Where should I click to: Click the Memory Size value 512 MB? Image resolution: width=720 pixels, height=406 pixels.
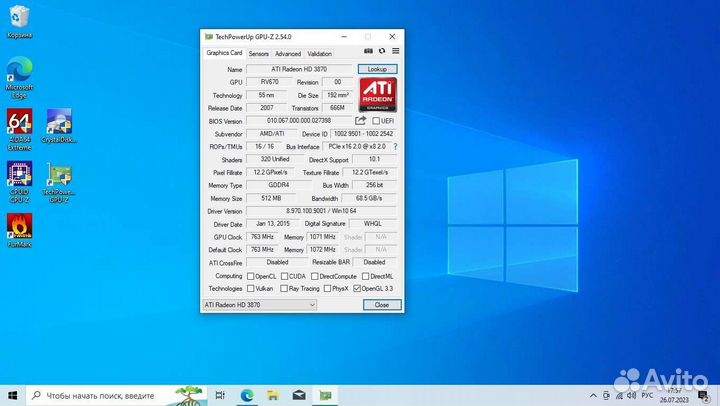(271, 198)
